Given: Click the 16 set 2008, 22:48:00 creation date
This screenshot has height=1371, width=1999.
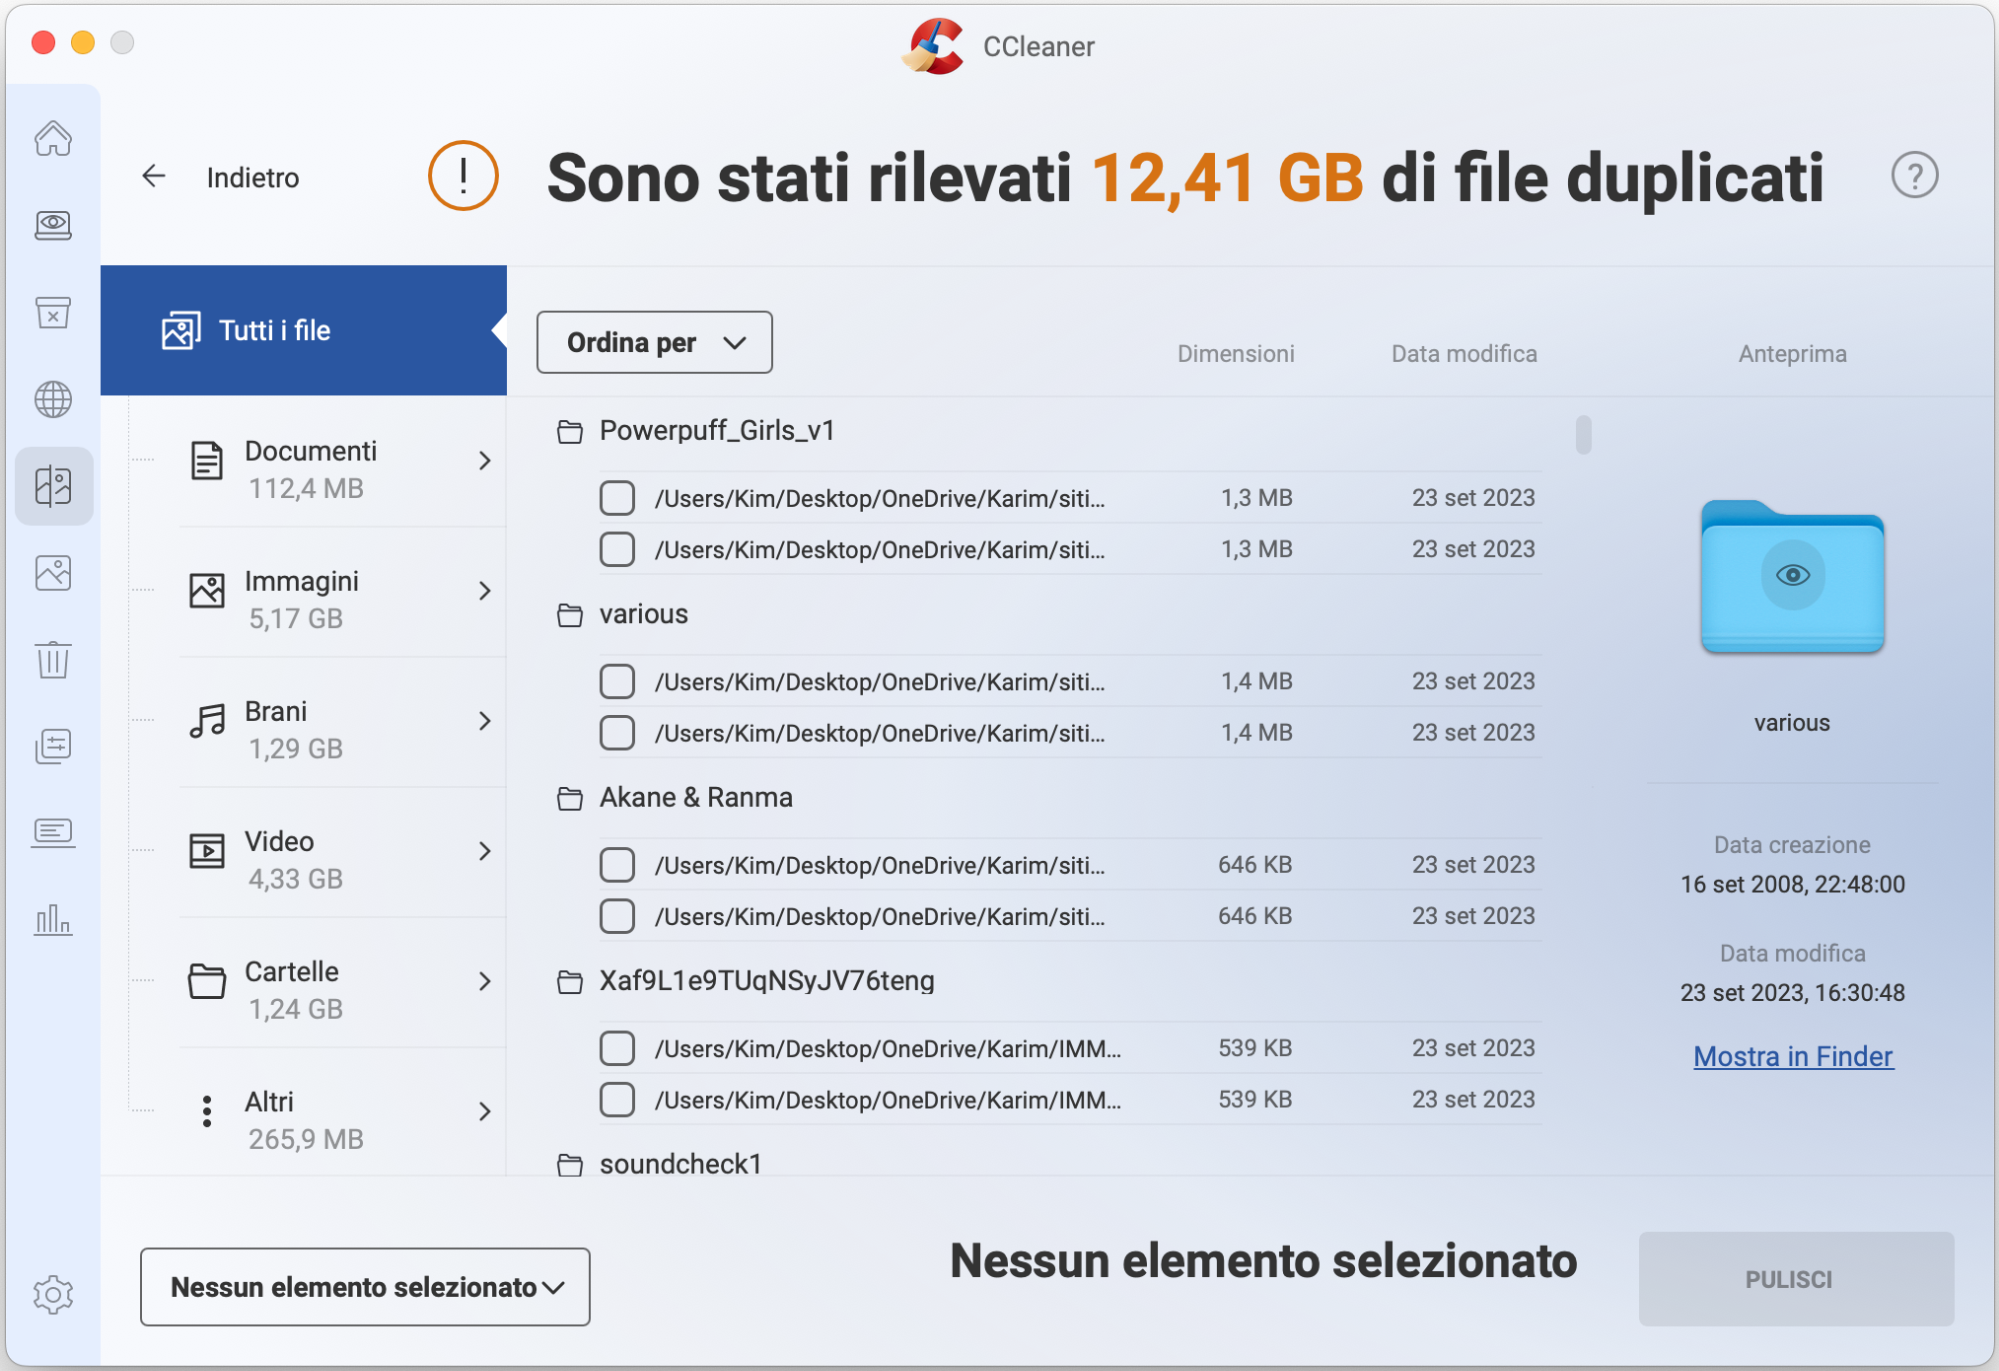Looking at the screenshot, I should (1792, 885).
